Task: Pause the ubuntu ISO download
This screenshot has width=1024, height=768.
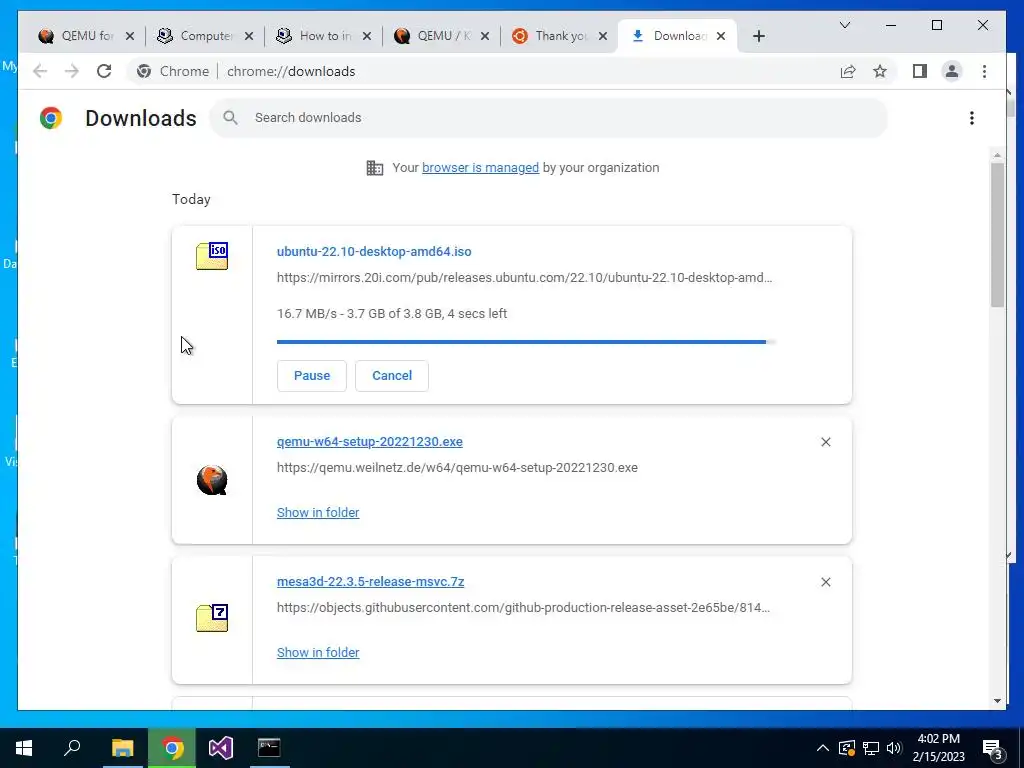Action: [312, 376]
